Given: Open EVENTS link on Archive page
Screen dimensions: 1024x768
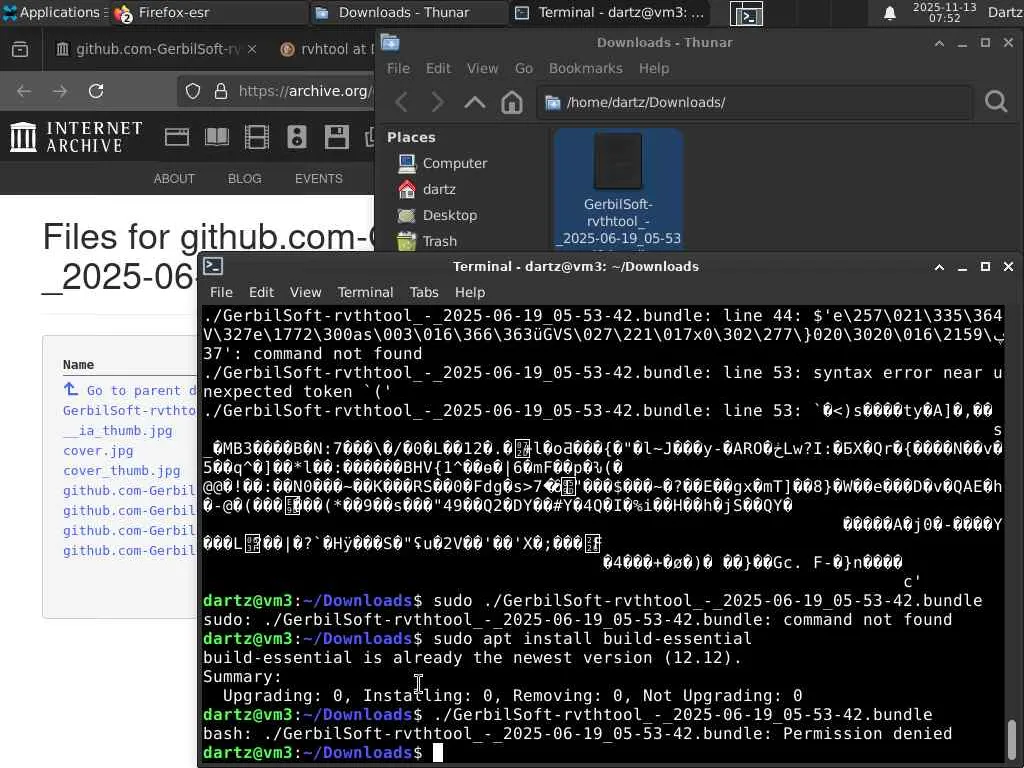Looking at the screenshot, I should [319, 178].
